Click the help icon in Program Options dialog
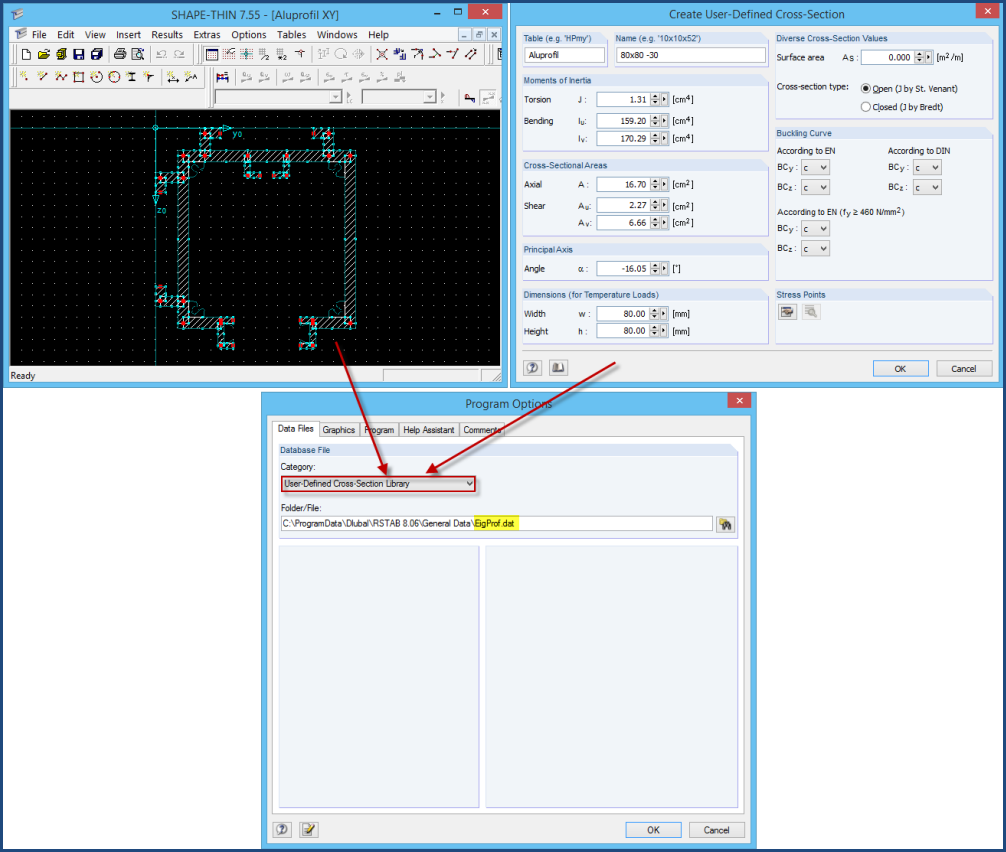1006x852 pixels. 282,830
